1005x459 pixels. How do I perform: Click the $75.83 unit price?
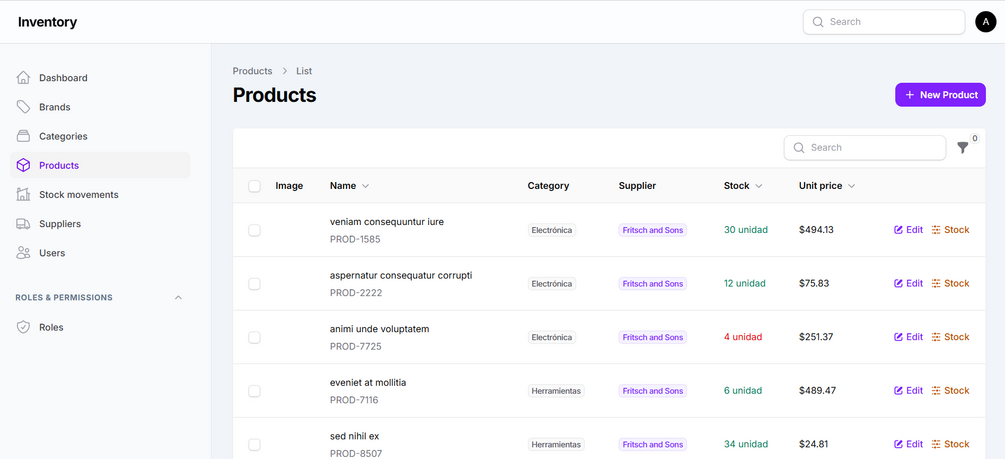coord(814,283)
